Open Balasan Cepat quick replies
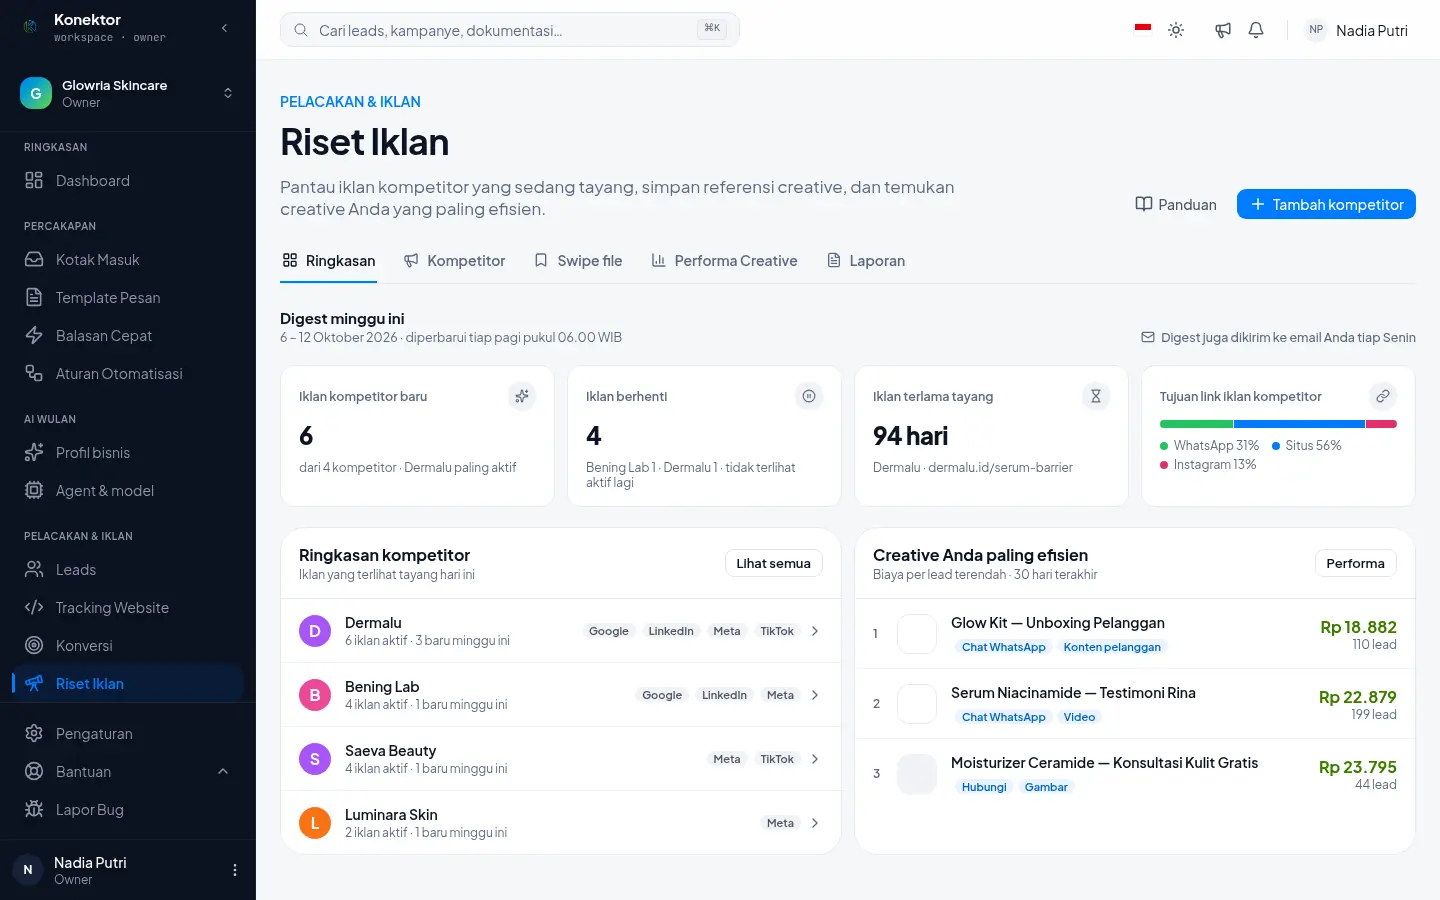 point(128,336)
